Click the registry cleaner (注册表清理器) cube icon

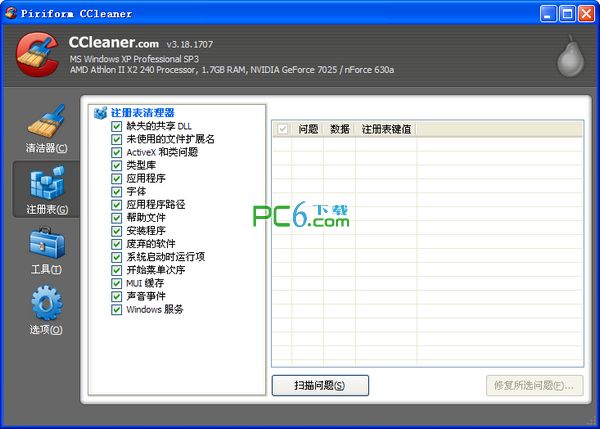[x=100, y=113]
